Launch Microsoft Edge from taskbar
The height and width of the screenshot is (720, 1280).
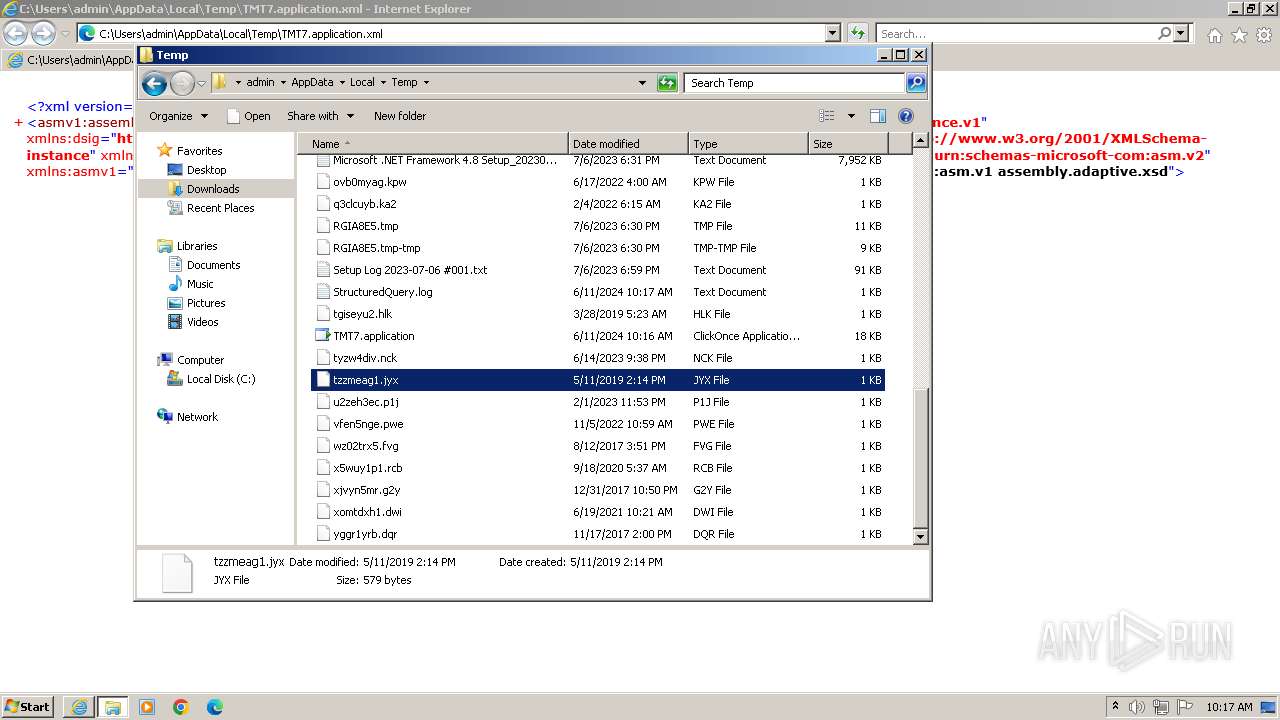click(x=215, y=707)
